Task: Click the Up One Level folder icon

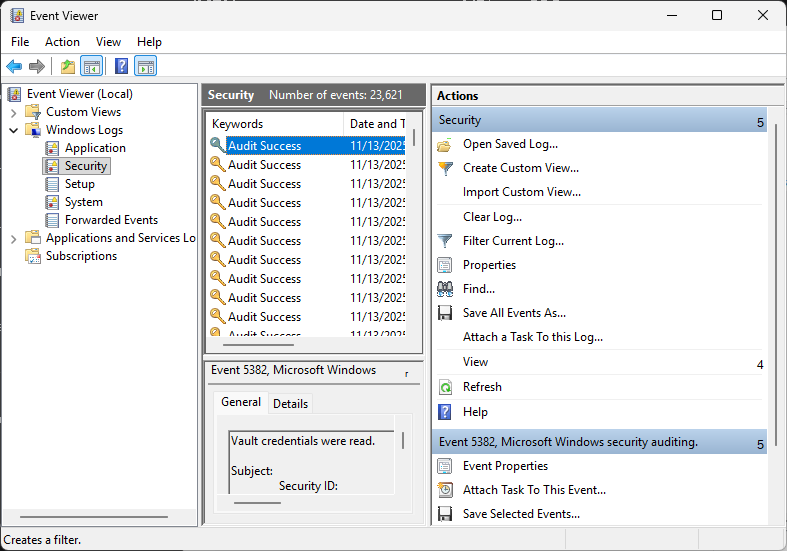Action: [67, 67]
